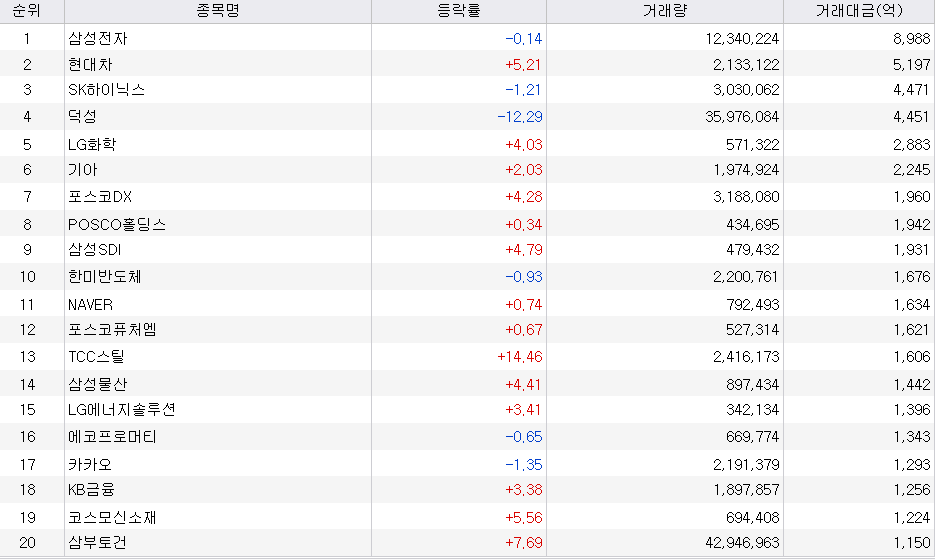Click the -12.29 change rate value

pos(520,117)
